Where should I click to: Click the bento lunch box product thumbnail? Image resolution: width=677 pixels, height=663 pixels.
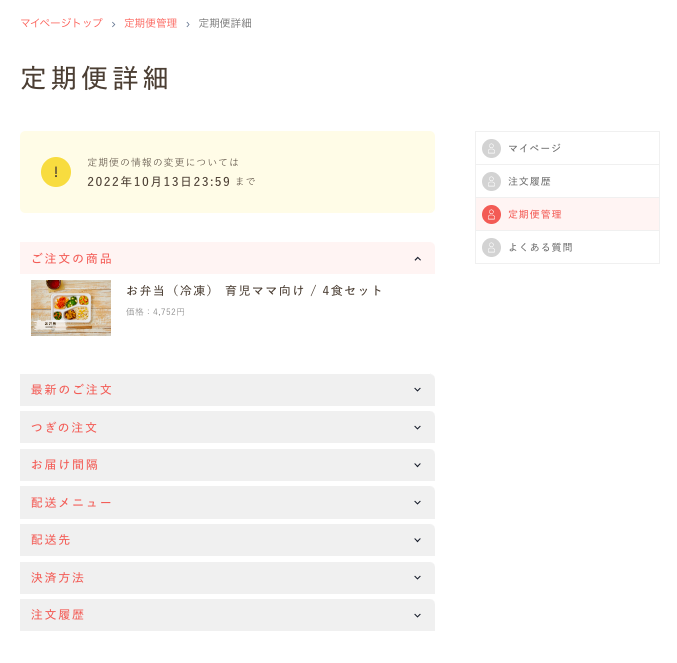click(71, 308)
